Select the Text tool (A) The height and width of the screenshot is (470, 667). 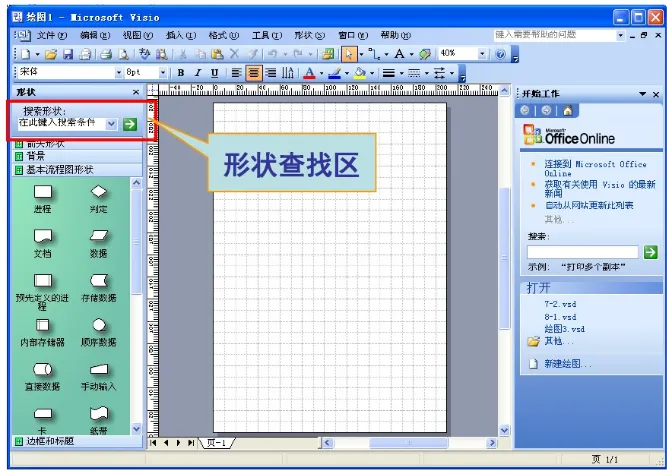pyautogui.click(x=399, y=54)
